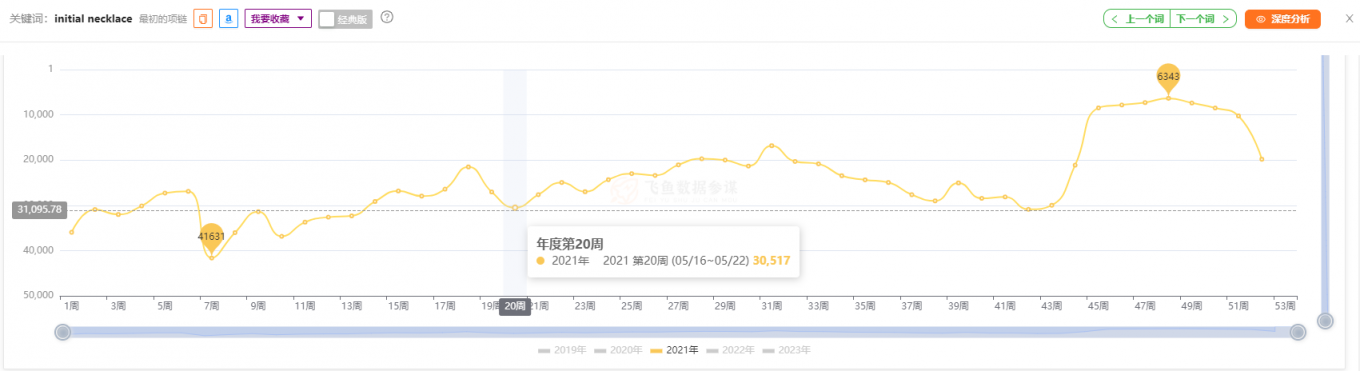The image size is (1360, 371).
Task: Click right handle of horizontal zoom slider
Action: 1297,332
